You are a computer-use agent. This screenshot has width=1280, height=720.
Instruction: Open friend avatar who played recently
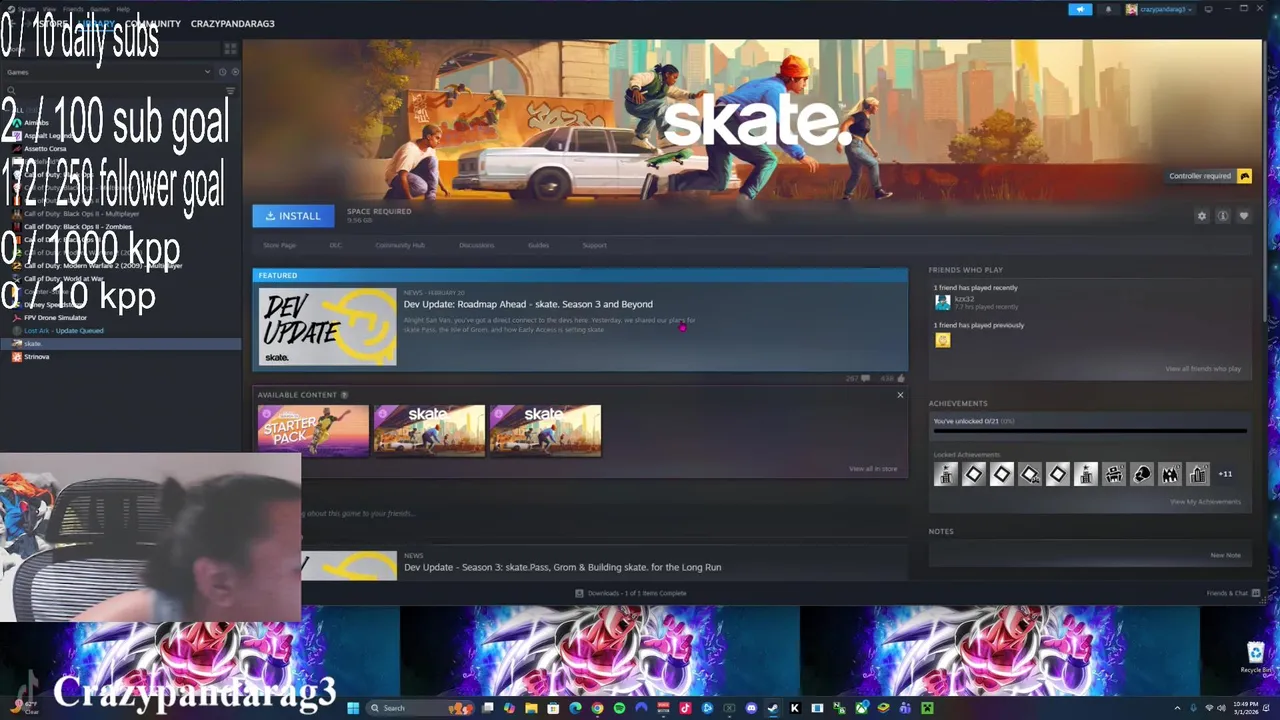click(x=942, y=302)
